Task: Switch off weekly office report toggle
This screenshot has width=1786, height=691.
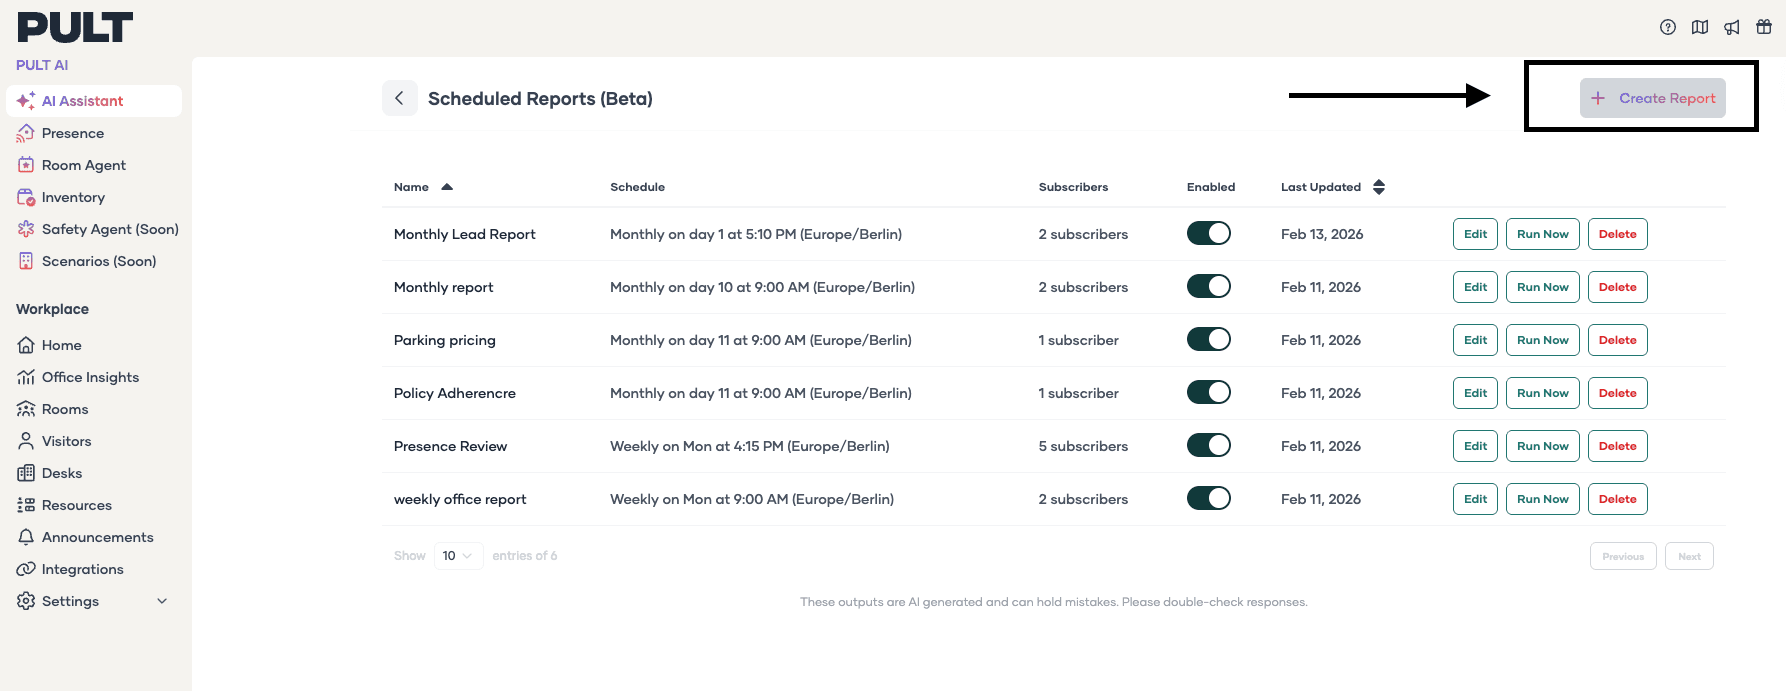Action: coord(1208,499)
